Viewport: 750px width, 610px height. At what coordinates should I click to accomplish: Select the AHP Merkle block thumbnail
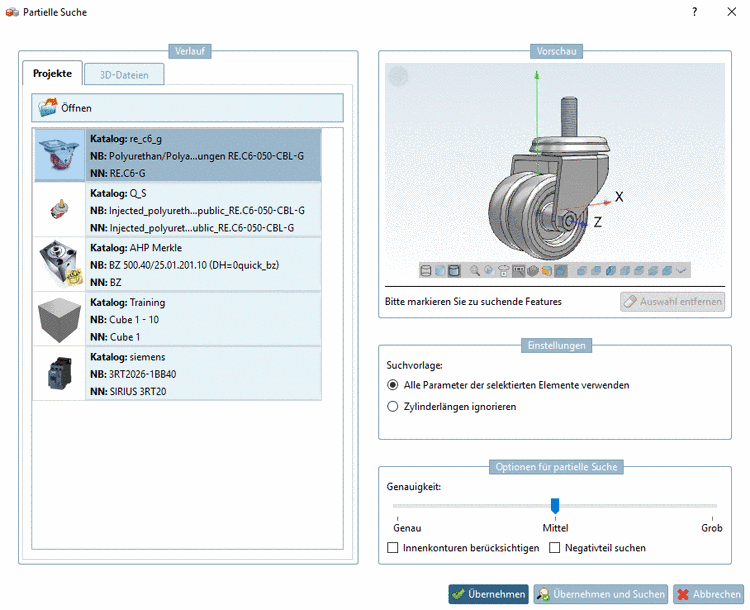coord(59,264)
